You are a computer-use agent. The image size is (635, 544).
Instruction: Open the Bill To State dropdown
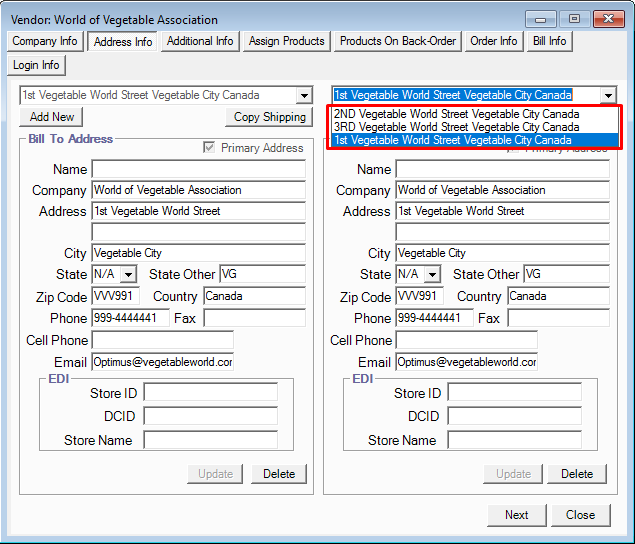[x=129, y=274]
